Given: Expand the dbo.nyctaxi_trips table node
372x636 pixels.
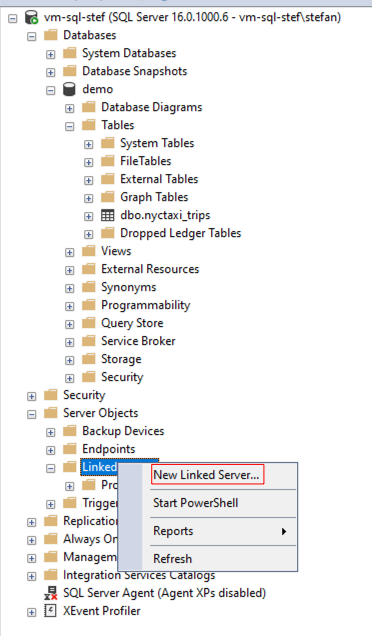Looking at the screenshot, I should click(x=88, y=216).
